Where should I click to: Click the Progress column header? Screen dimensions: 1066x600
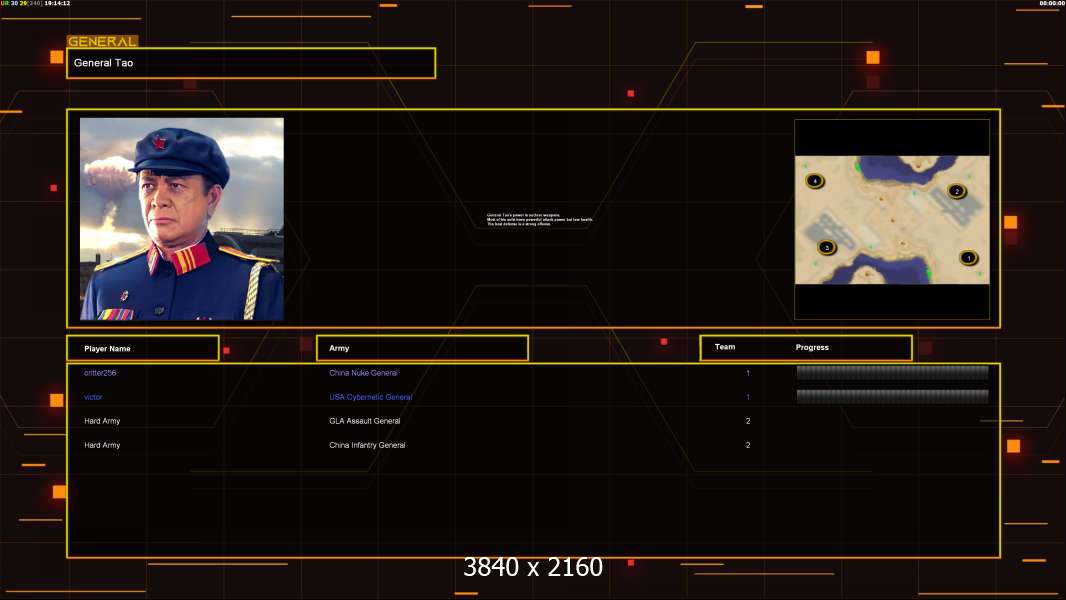click(x=812, y=347)
